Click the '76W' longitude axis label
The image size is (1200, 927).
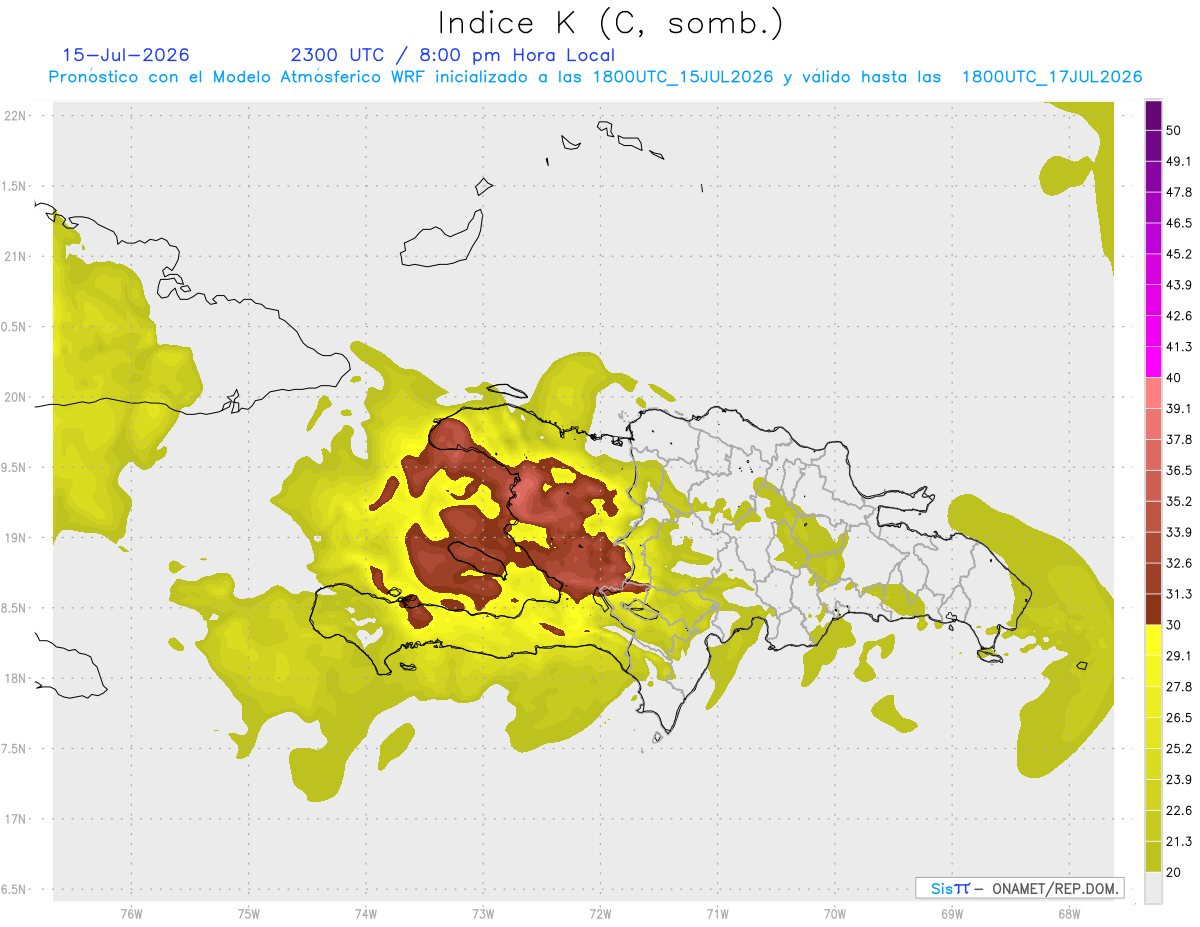pos(131,913)
